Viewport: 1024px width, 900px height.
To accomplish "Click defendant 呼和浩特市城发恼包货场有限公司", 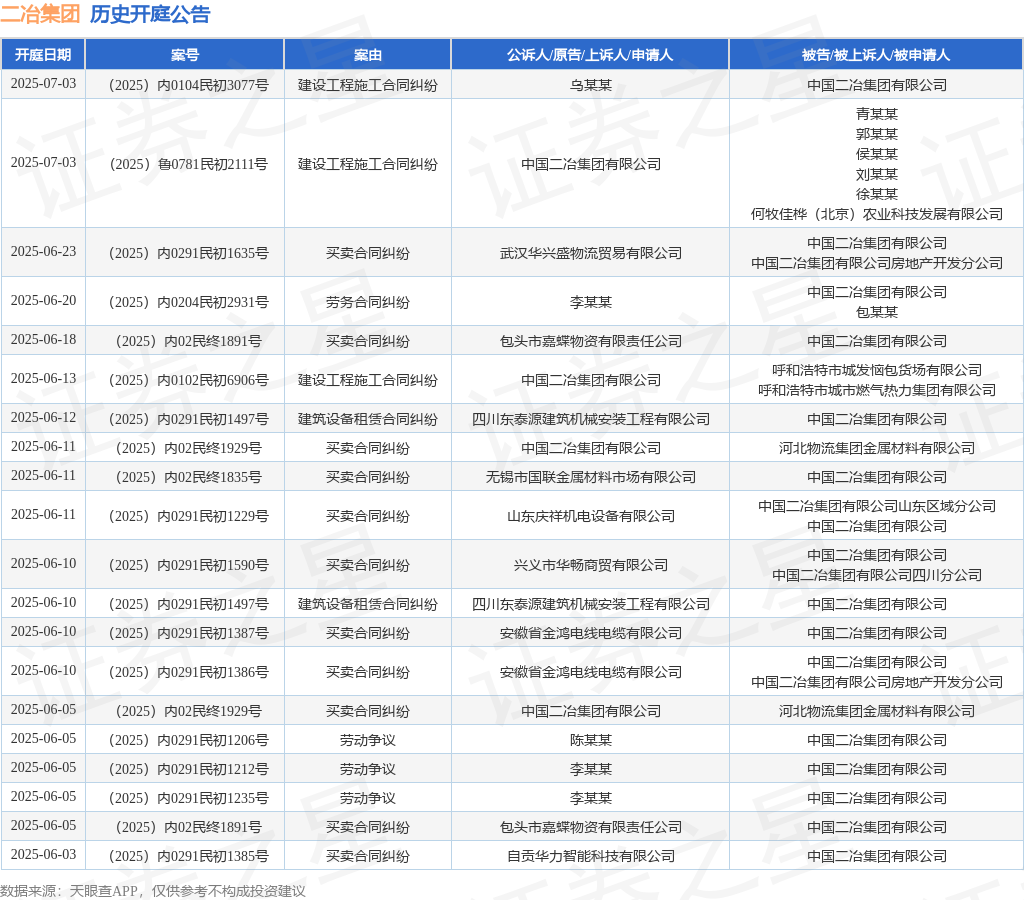I will pyautogui.click(x=876, y=370).
